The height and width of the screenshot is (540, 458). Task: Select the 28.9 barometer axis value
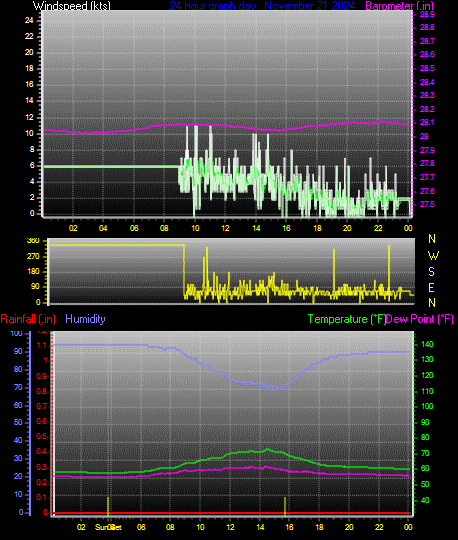427,14
